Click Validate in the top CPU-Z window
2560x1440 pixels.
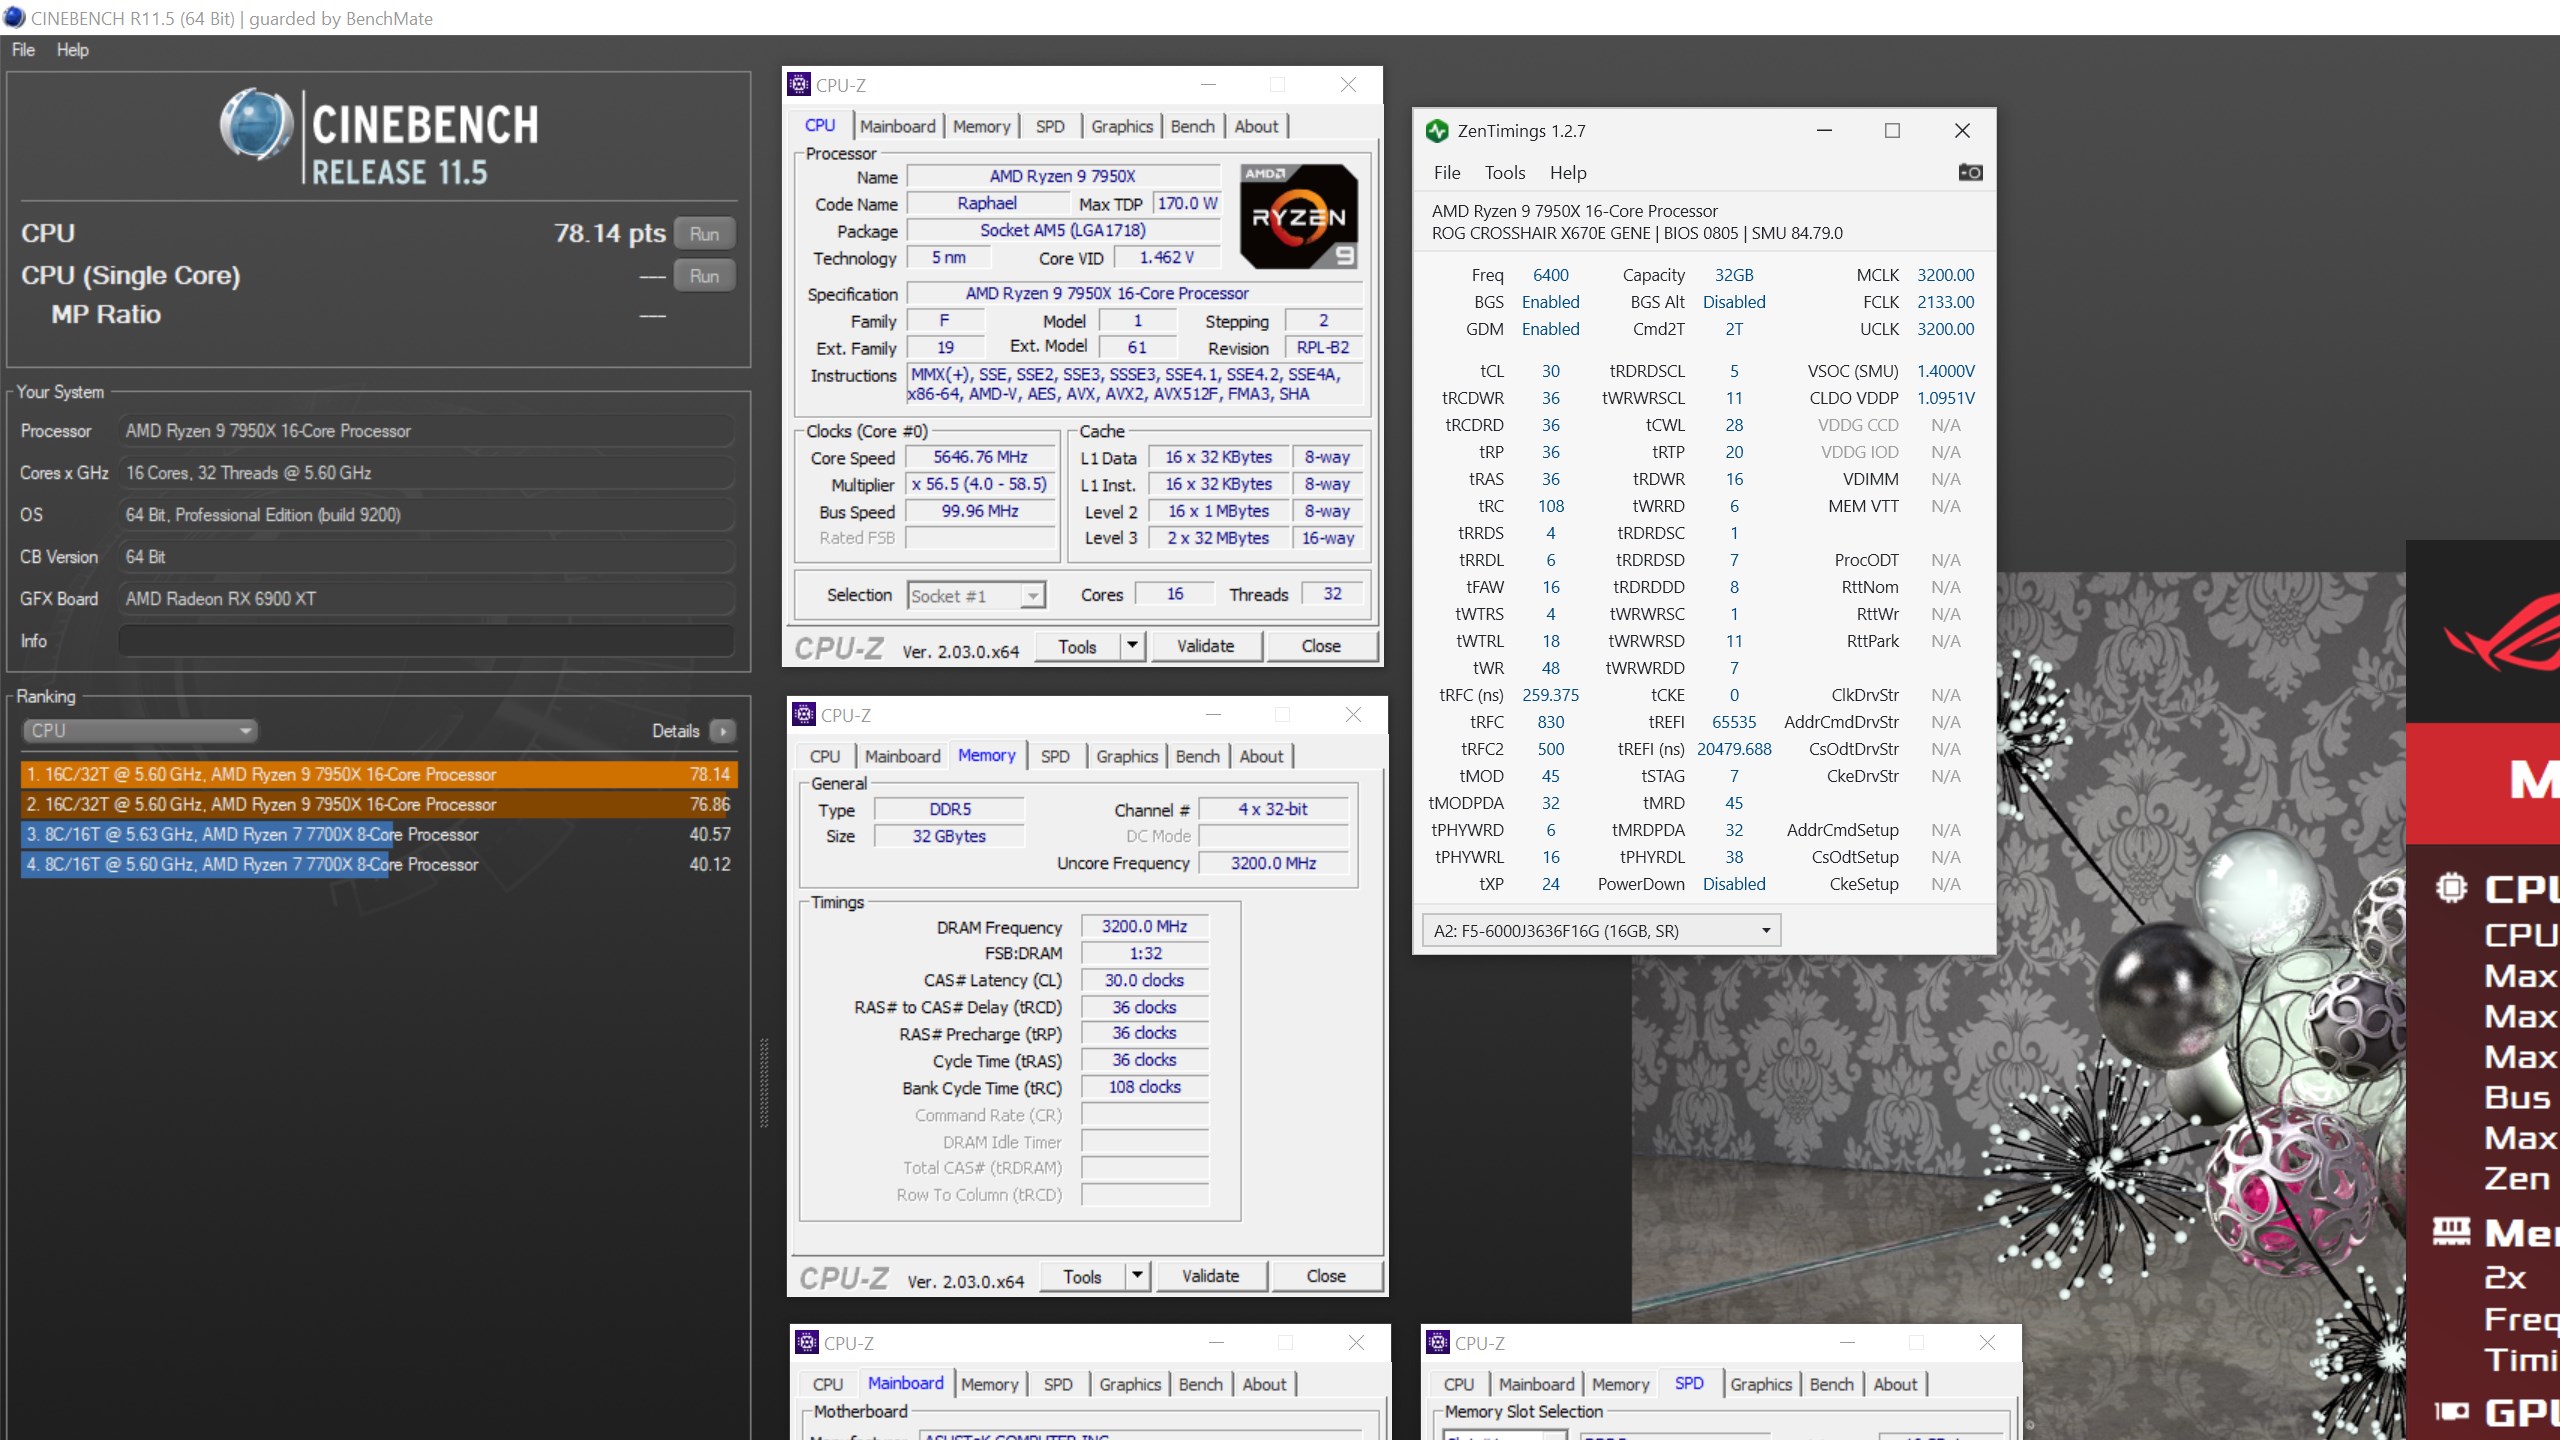1205,646
